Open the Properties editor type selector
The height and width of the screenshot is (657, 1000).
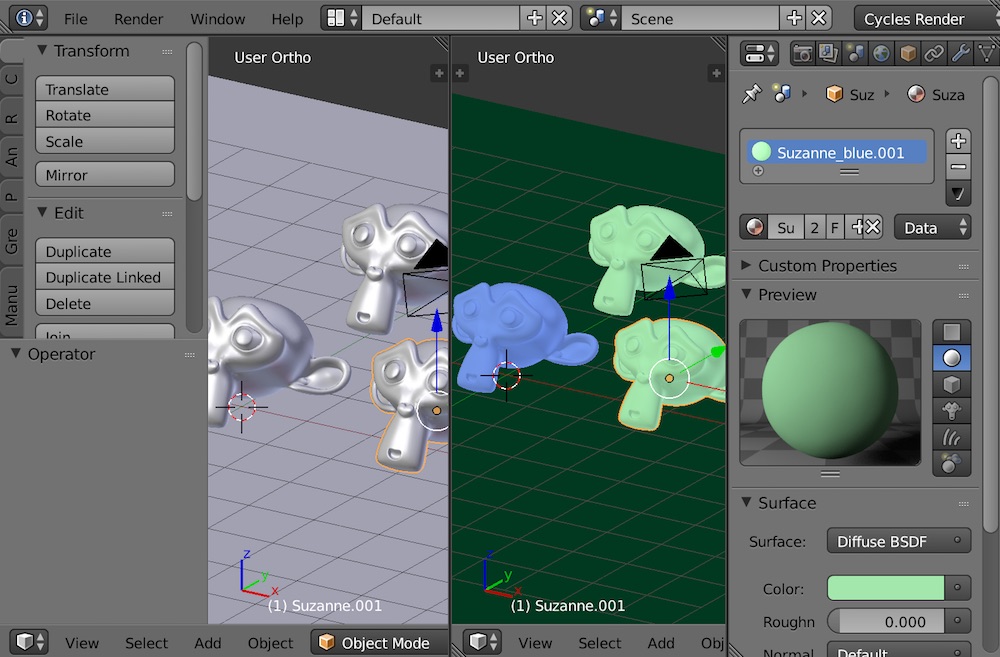click(x=759, y=54)
